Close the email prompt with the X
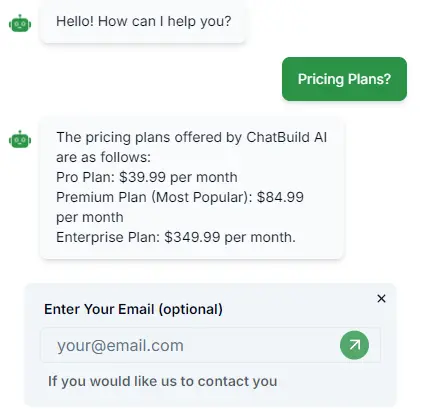421x409 pixels. [381, 298]
